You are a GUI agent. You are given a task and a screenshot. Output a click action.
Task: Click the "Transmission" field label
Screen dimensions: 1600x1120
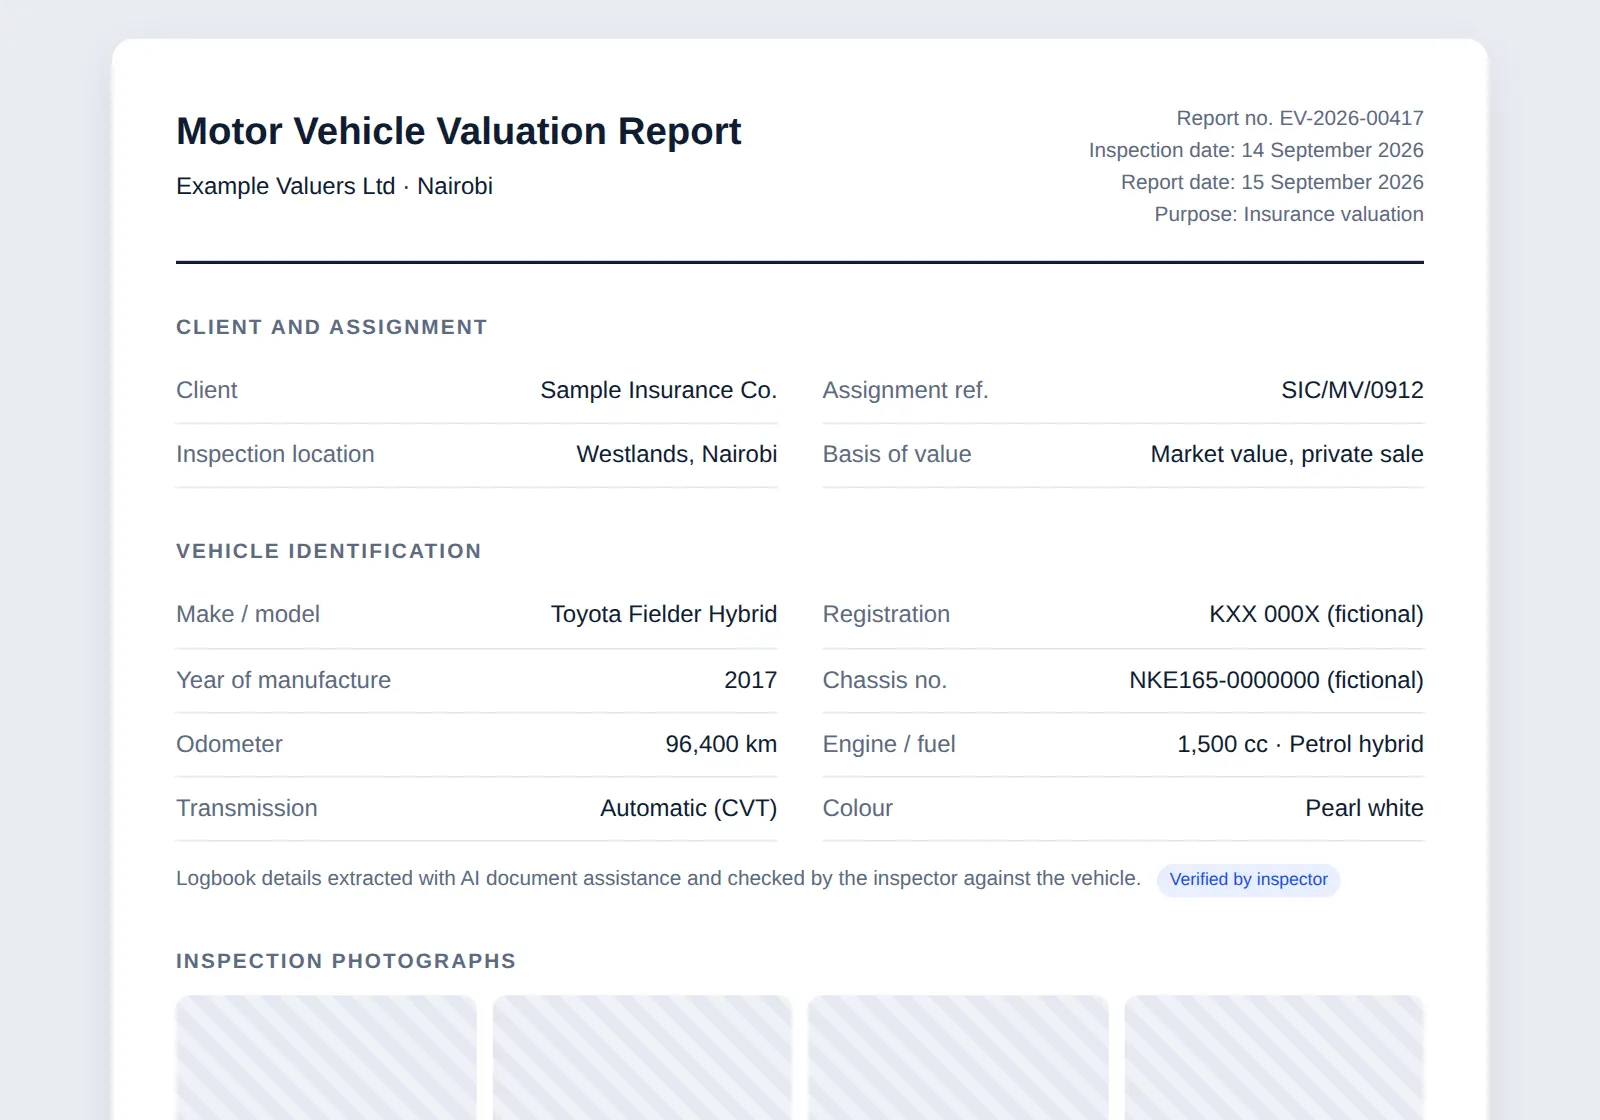coord(247,808)
